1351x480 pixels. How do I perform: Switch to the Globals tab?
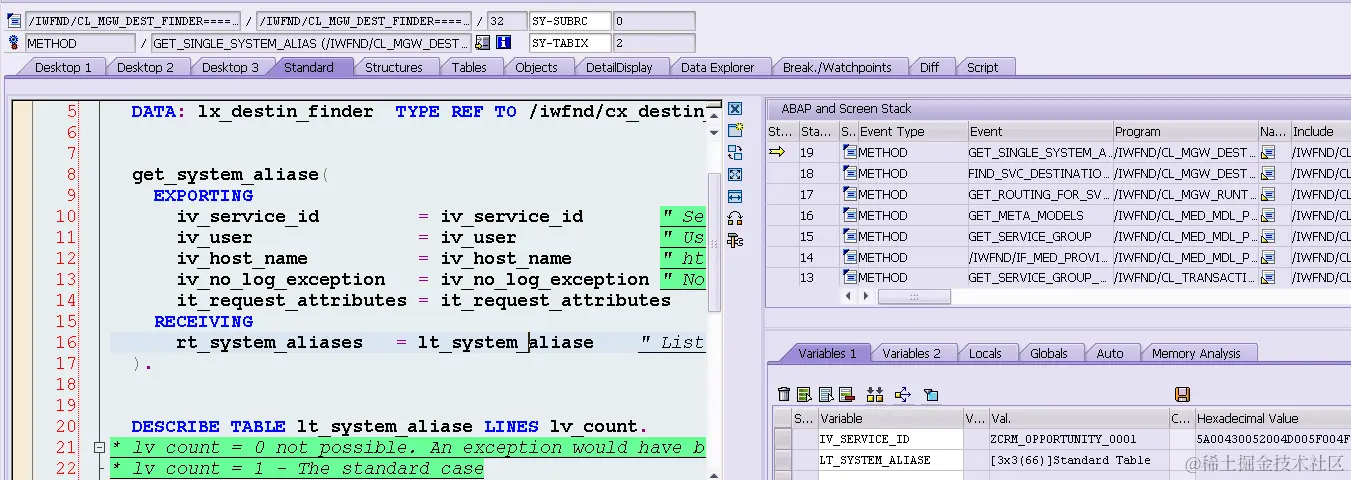[1048, 353]
